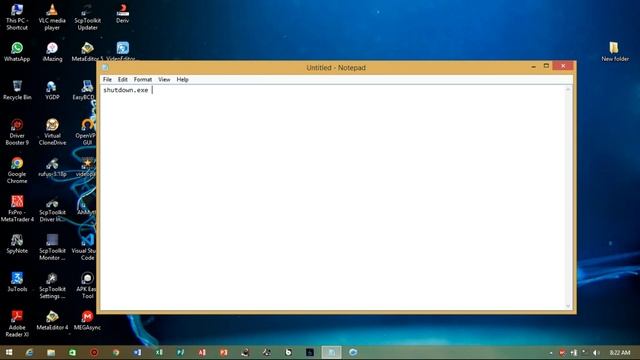Open Access from the taskbar
Viewport: 640px width, 360px height.
pos(202,352)
